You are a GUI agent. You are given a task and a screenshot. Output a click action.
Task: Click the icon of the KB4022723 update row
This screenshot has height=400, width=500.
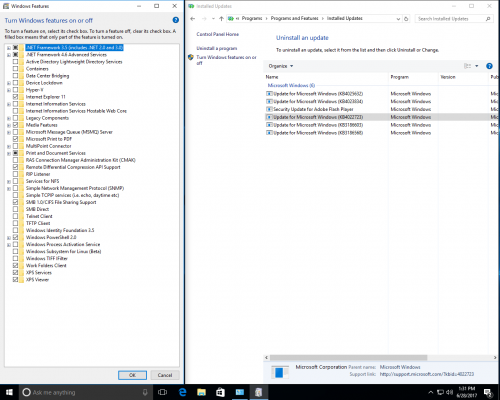click(269, 117)
